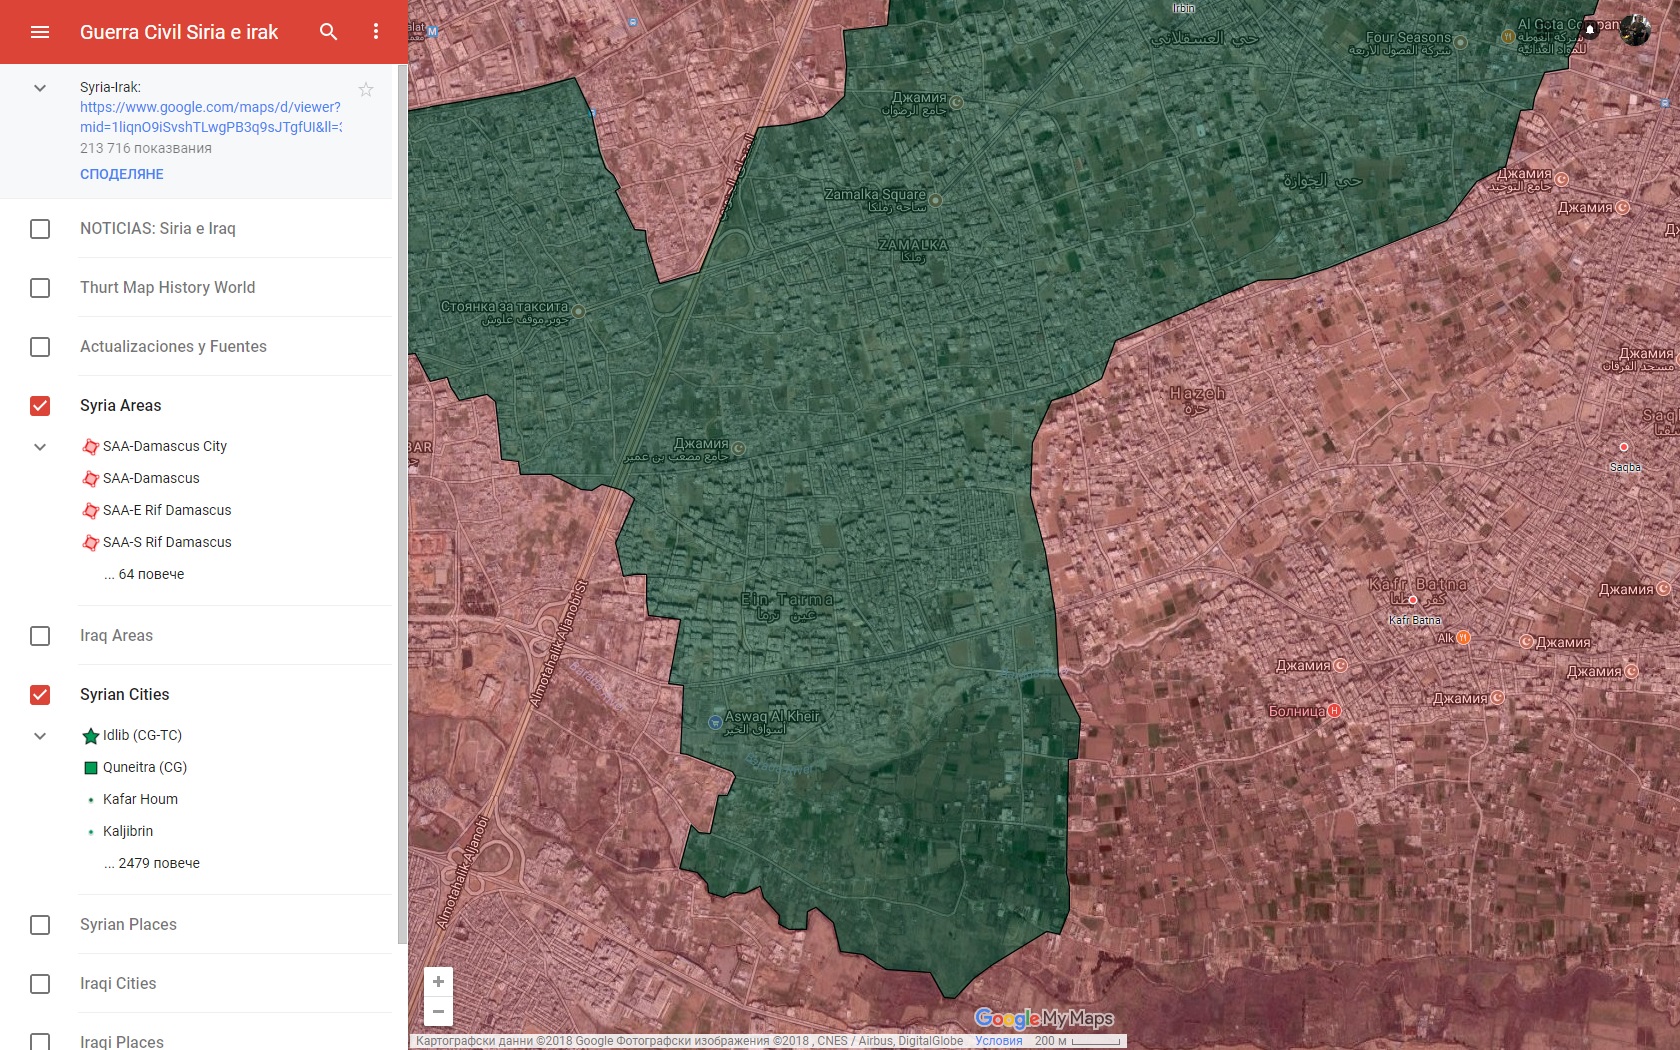This screenshot has width=1680, height=1050.
Task: Select Quneitra (CG) list entry
Action: click(145, 767)
